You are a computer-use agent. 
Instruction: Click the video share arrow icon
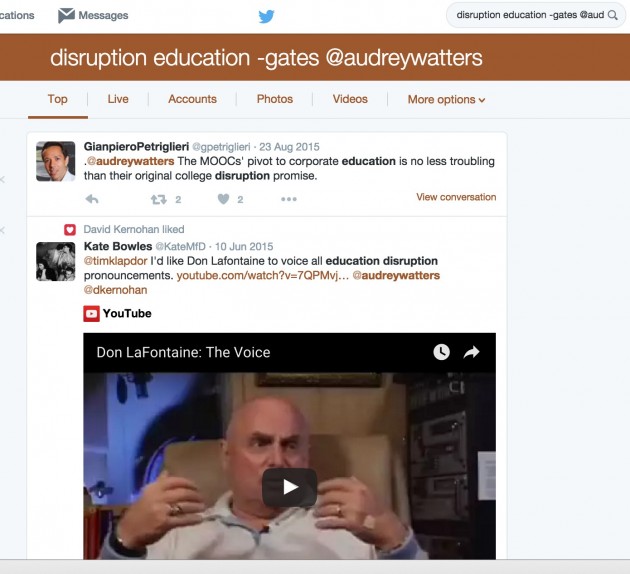pos(472,352)
